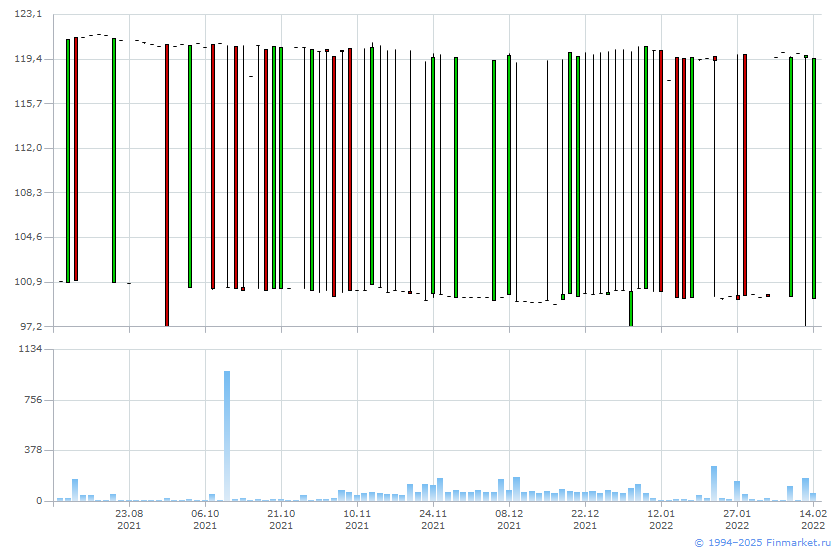The image size is (840, 550).
Task: Click the 14.02 2022 date label
Action: click(813, 519)
